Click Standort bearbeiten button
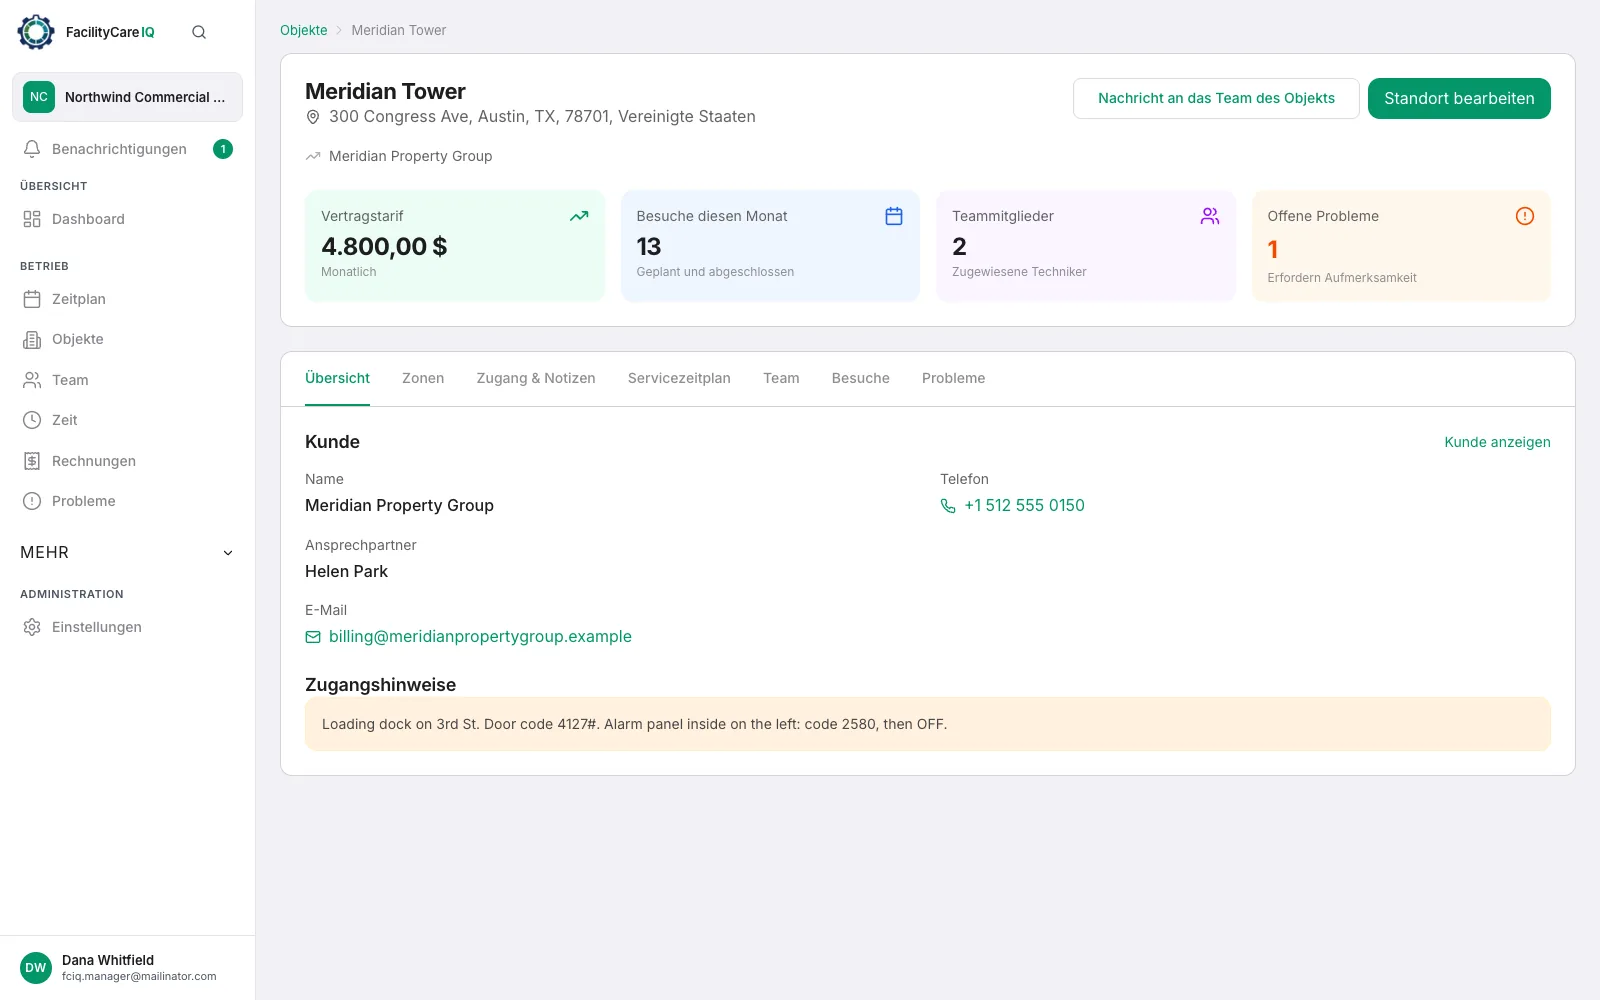This screenshot has width=1600, height=1000. [x=1459, y=98]
